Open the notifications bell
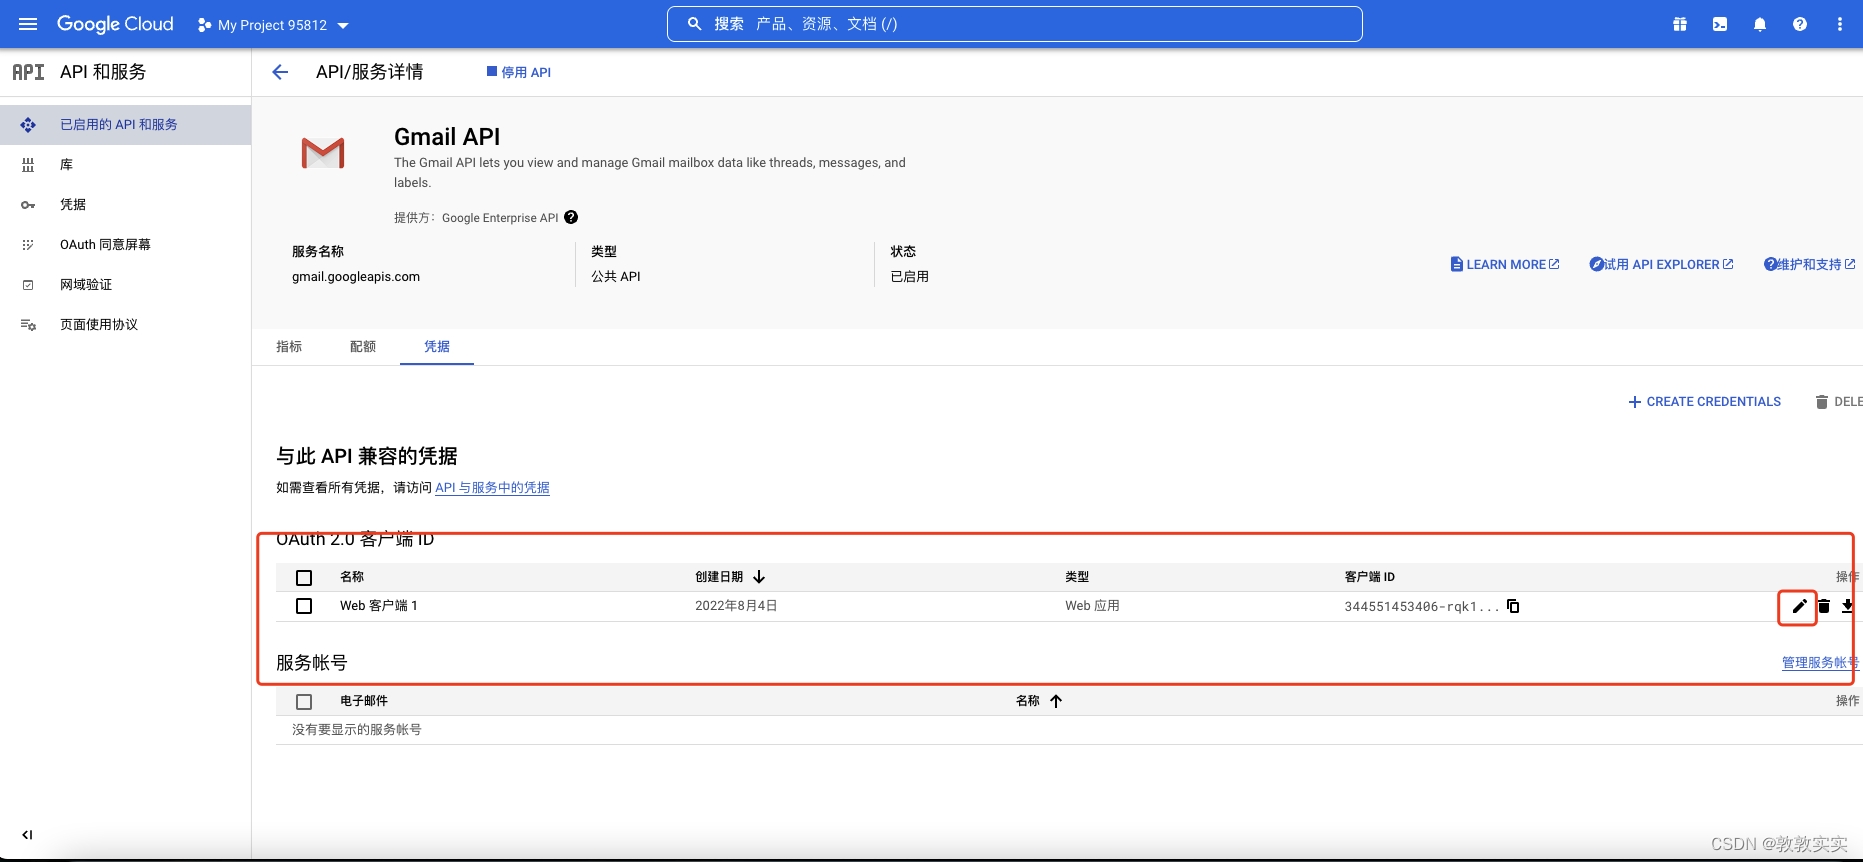The width and height of the screenshot is (1863, 862). (1760, 24)
